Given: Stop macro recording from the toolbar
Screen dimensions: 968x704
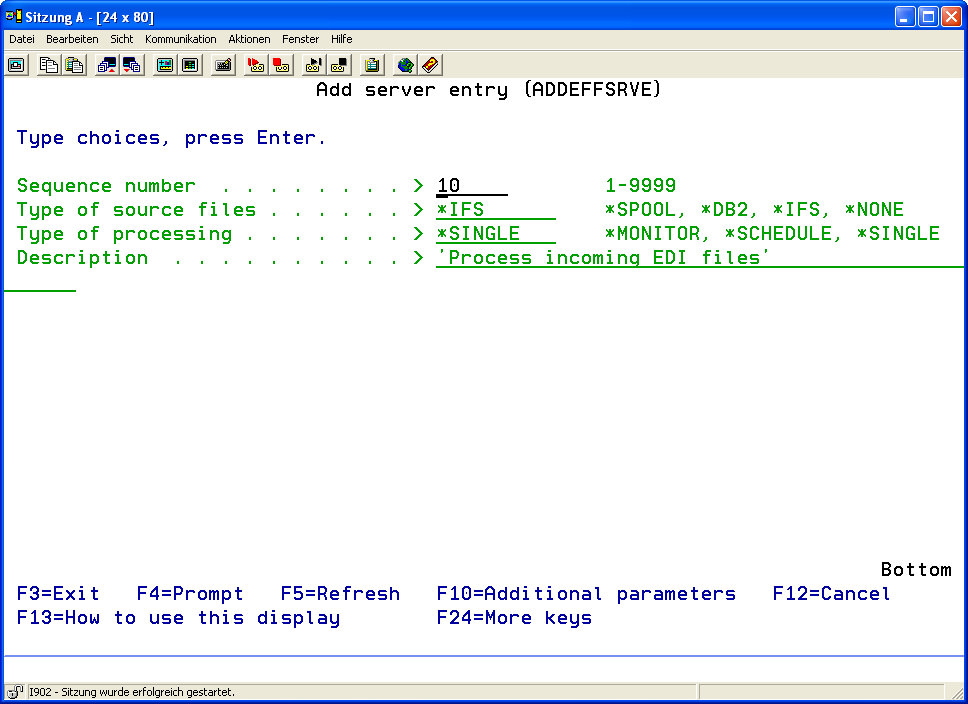Looking at the screenshot, I should coord(281,65).
